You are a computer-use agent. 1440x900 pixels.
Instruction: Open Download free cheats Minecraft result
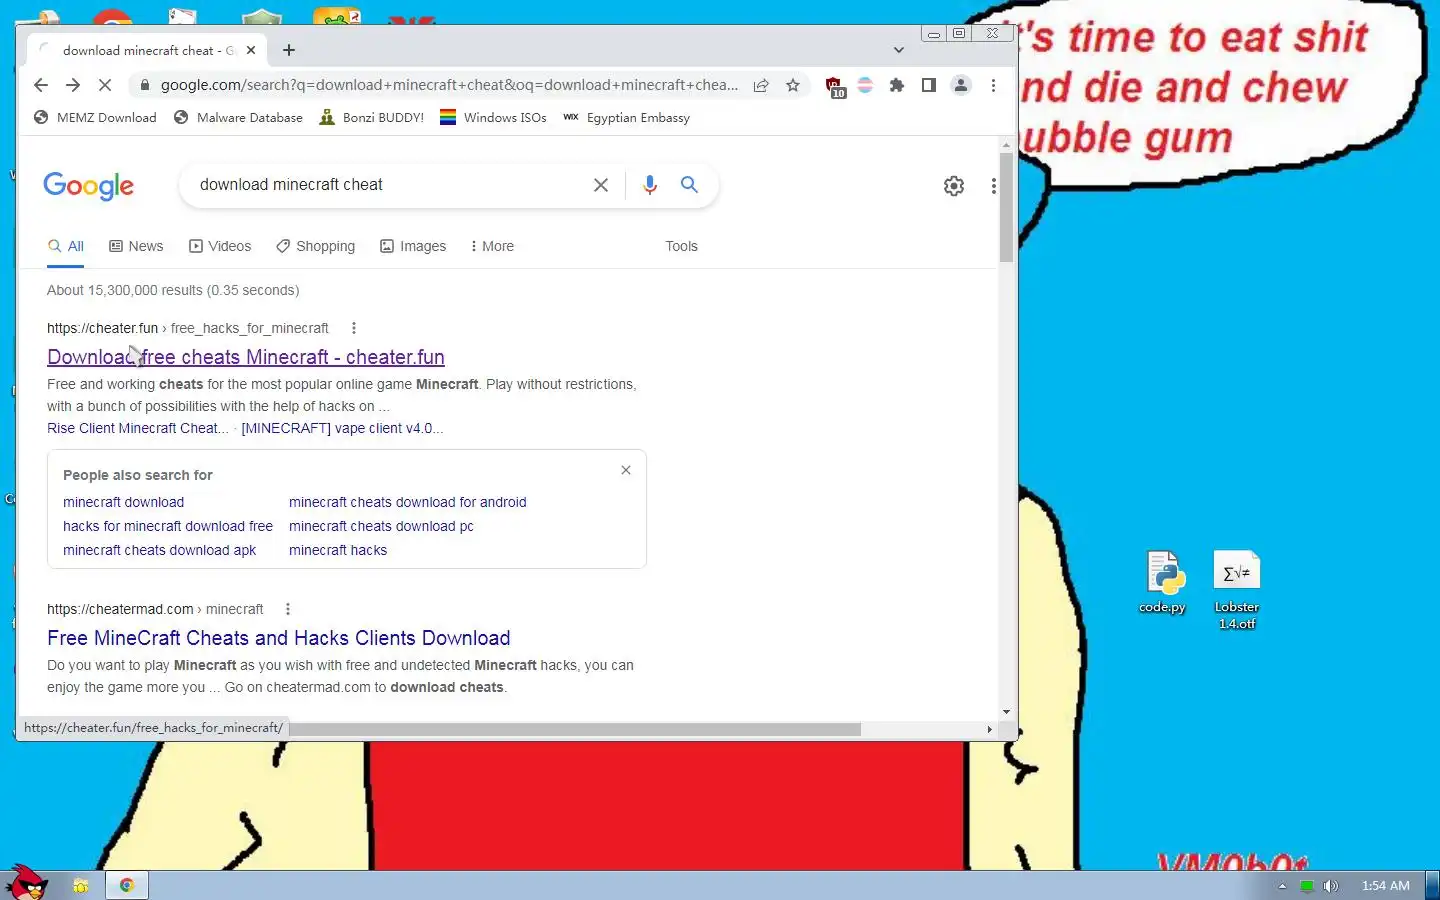coord(246,357)
